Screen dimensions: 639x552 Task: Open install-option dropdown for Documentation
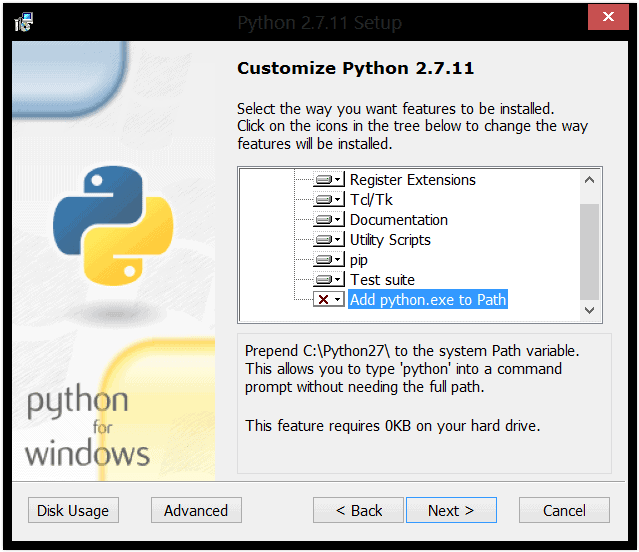coord(328,220)
